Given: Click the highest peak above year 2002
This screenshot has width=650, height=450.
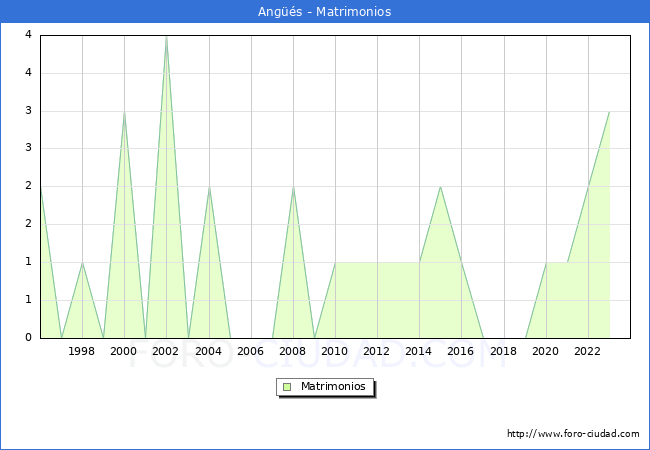Looking at the screenshot, I should coord(166,36).
